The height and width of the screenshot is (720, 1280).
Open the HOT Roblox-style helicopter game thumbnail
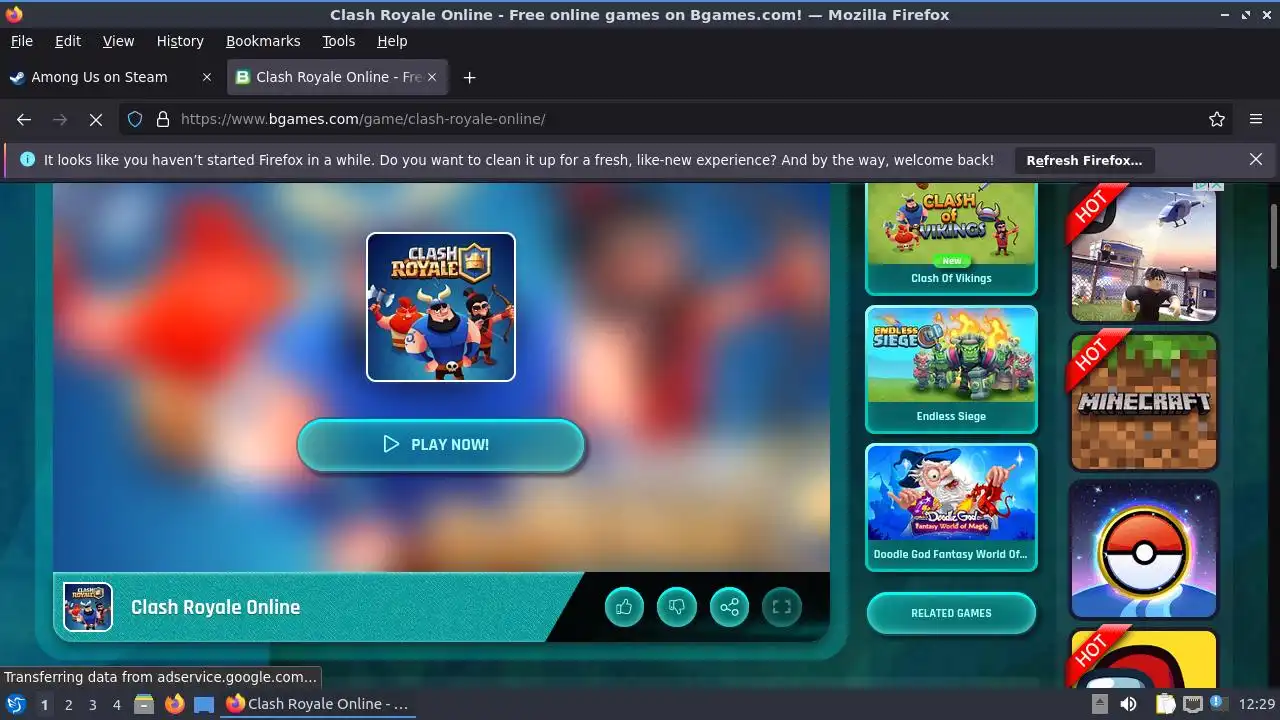(x=1144, y=253)
